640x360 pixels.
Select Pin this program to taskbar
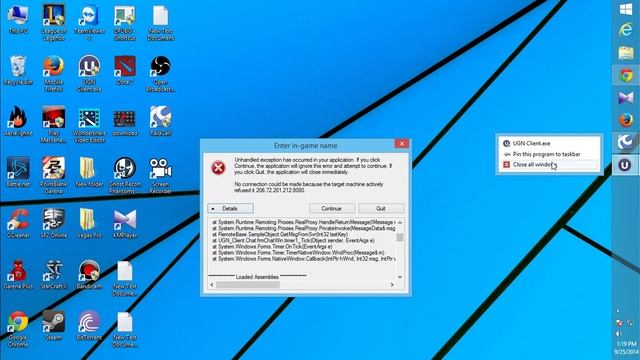click(x=549, y=154)
